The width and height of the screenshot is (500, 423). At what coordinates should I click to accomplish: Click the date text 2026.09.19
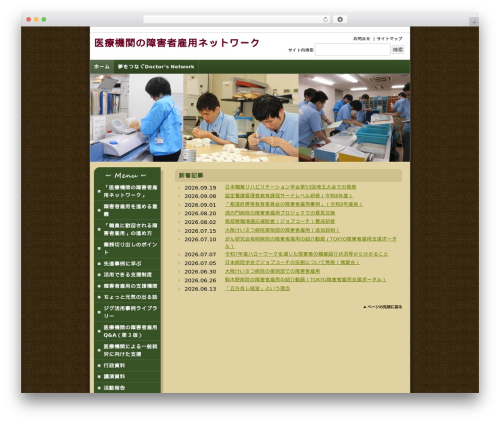coord(200,188)
